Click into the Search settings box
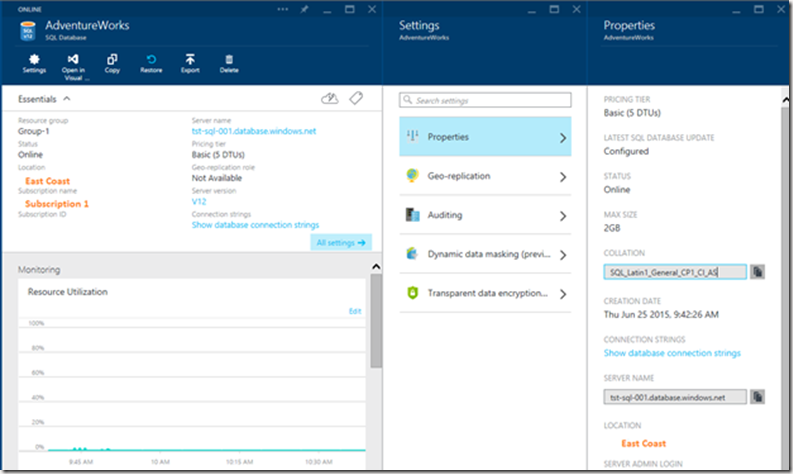793x474 pixels. pyautogui.click(x=485, y=101)
